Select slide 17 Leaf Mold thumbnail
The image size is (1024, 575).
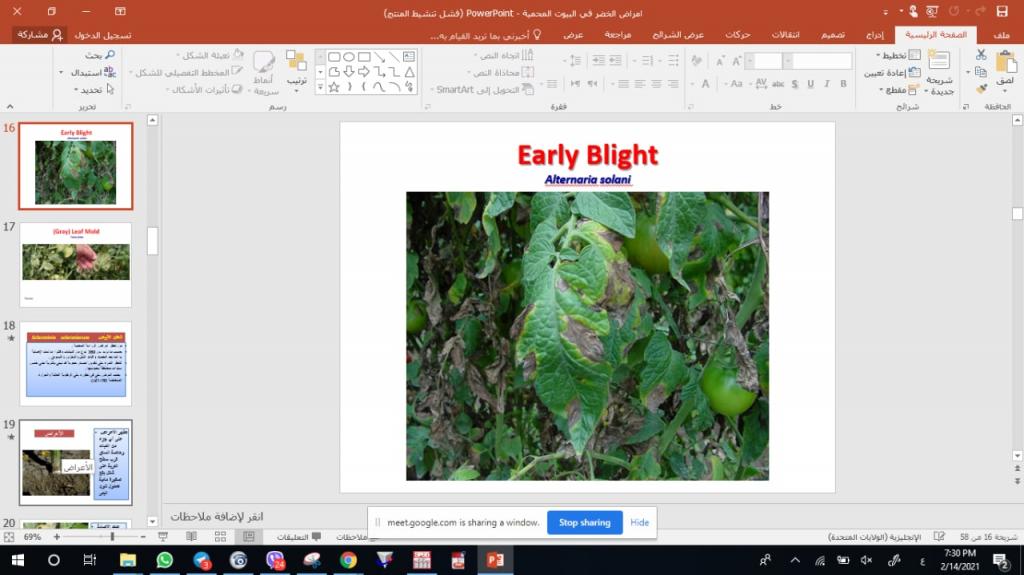76,264
